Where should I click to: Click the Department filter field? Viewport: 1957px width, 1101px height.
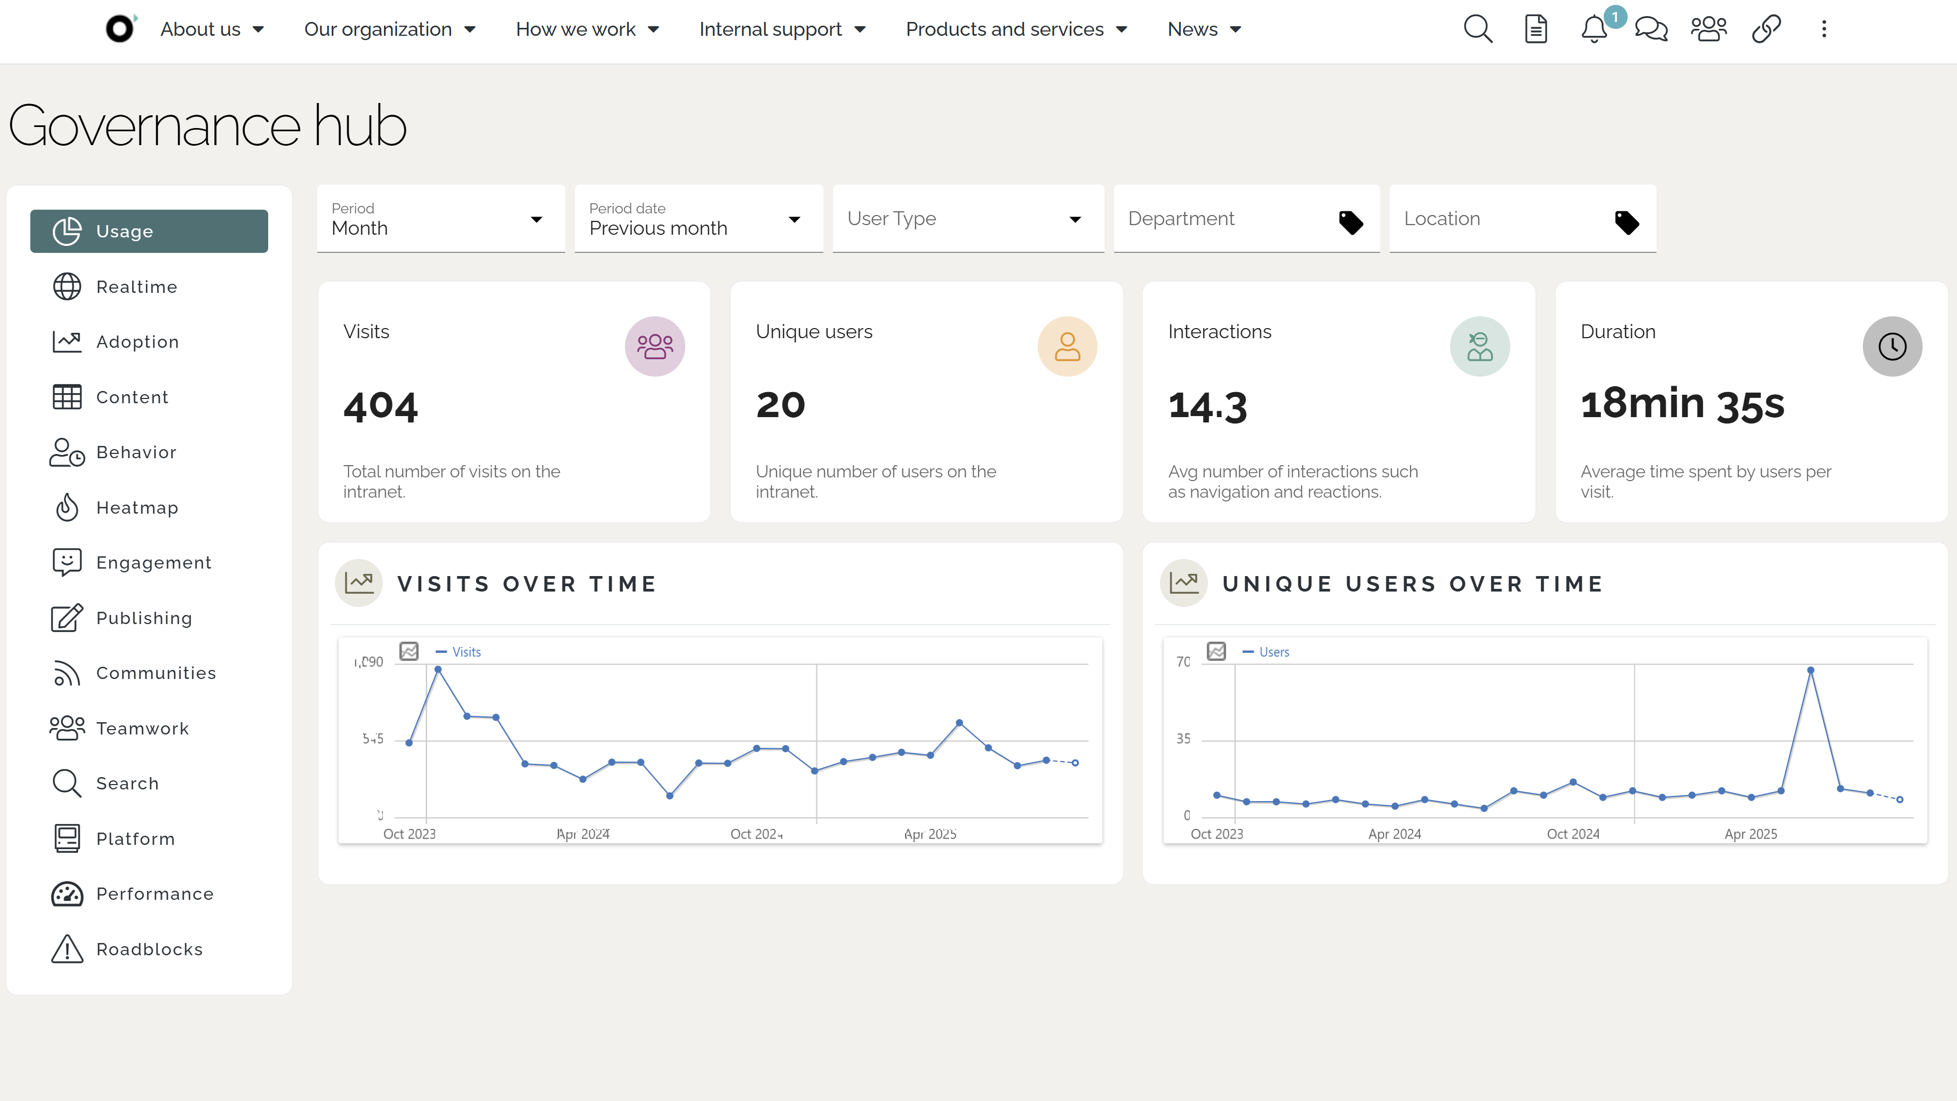coord(1247,219)
